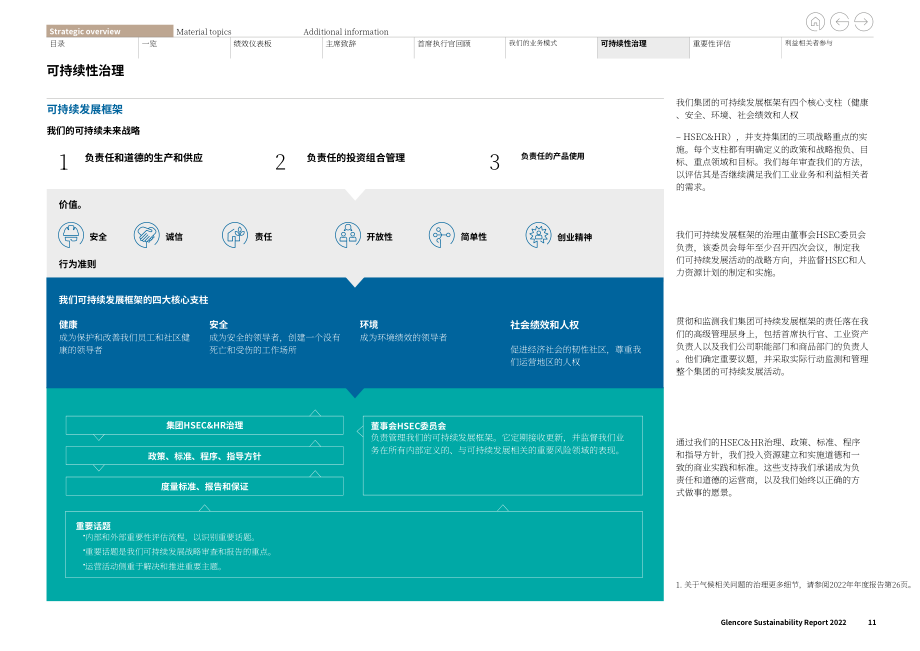920x651 pixels.
Task: Click bullet 内部和外部重要性评估流程
Action: pos(168,537)
